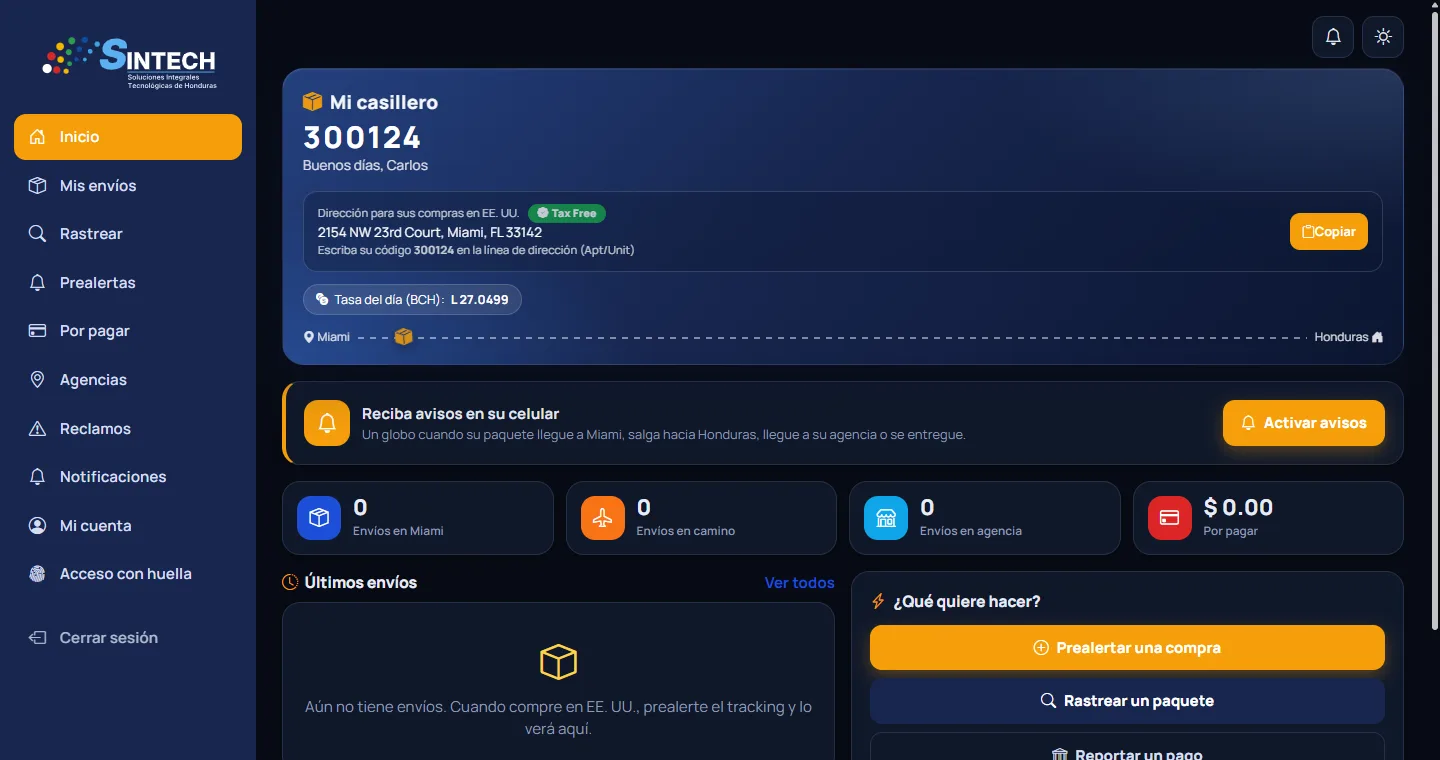This screenshot has width=1440, height=760.
Task: Open Notificaciones in sidebar
Action: coord(128,477)
